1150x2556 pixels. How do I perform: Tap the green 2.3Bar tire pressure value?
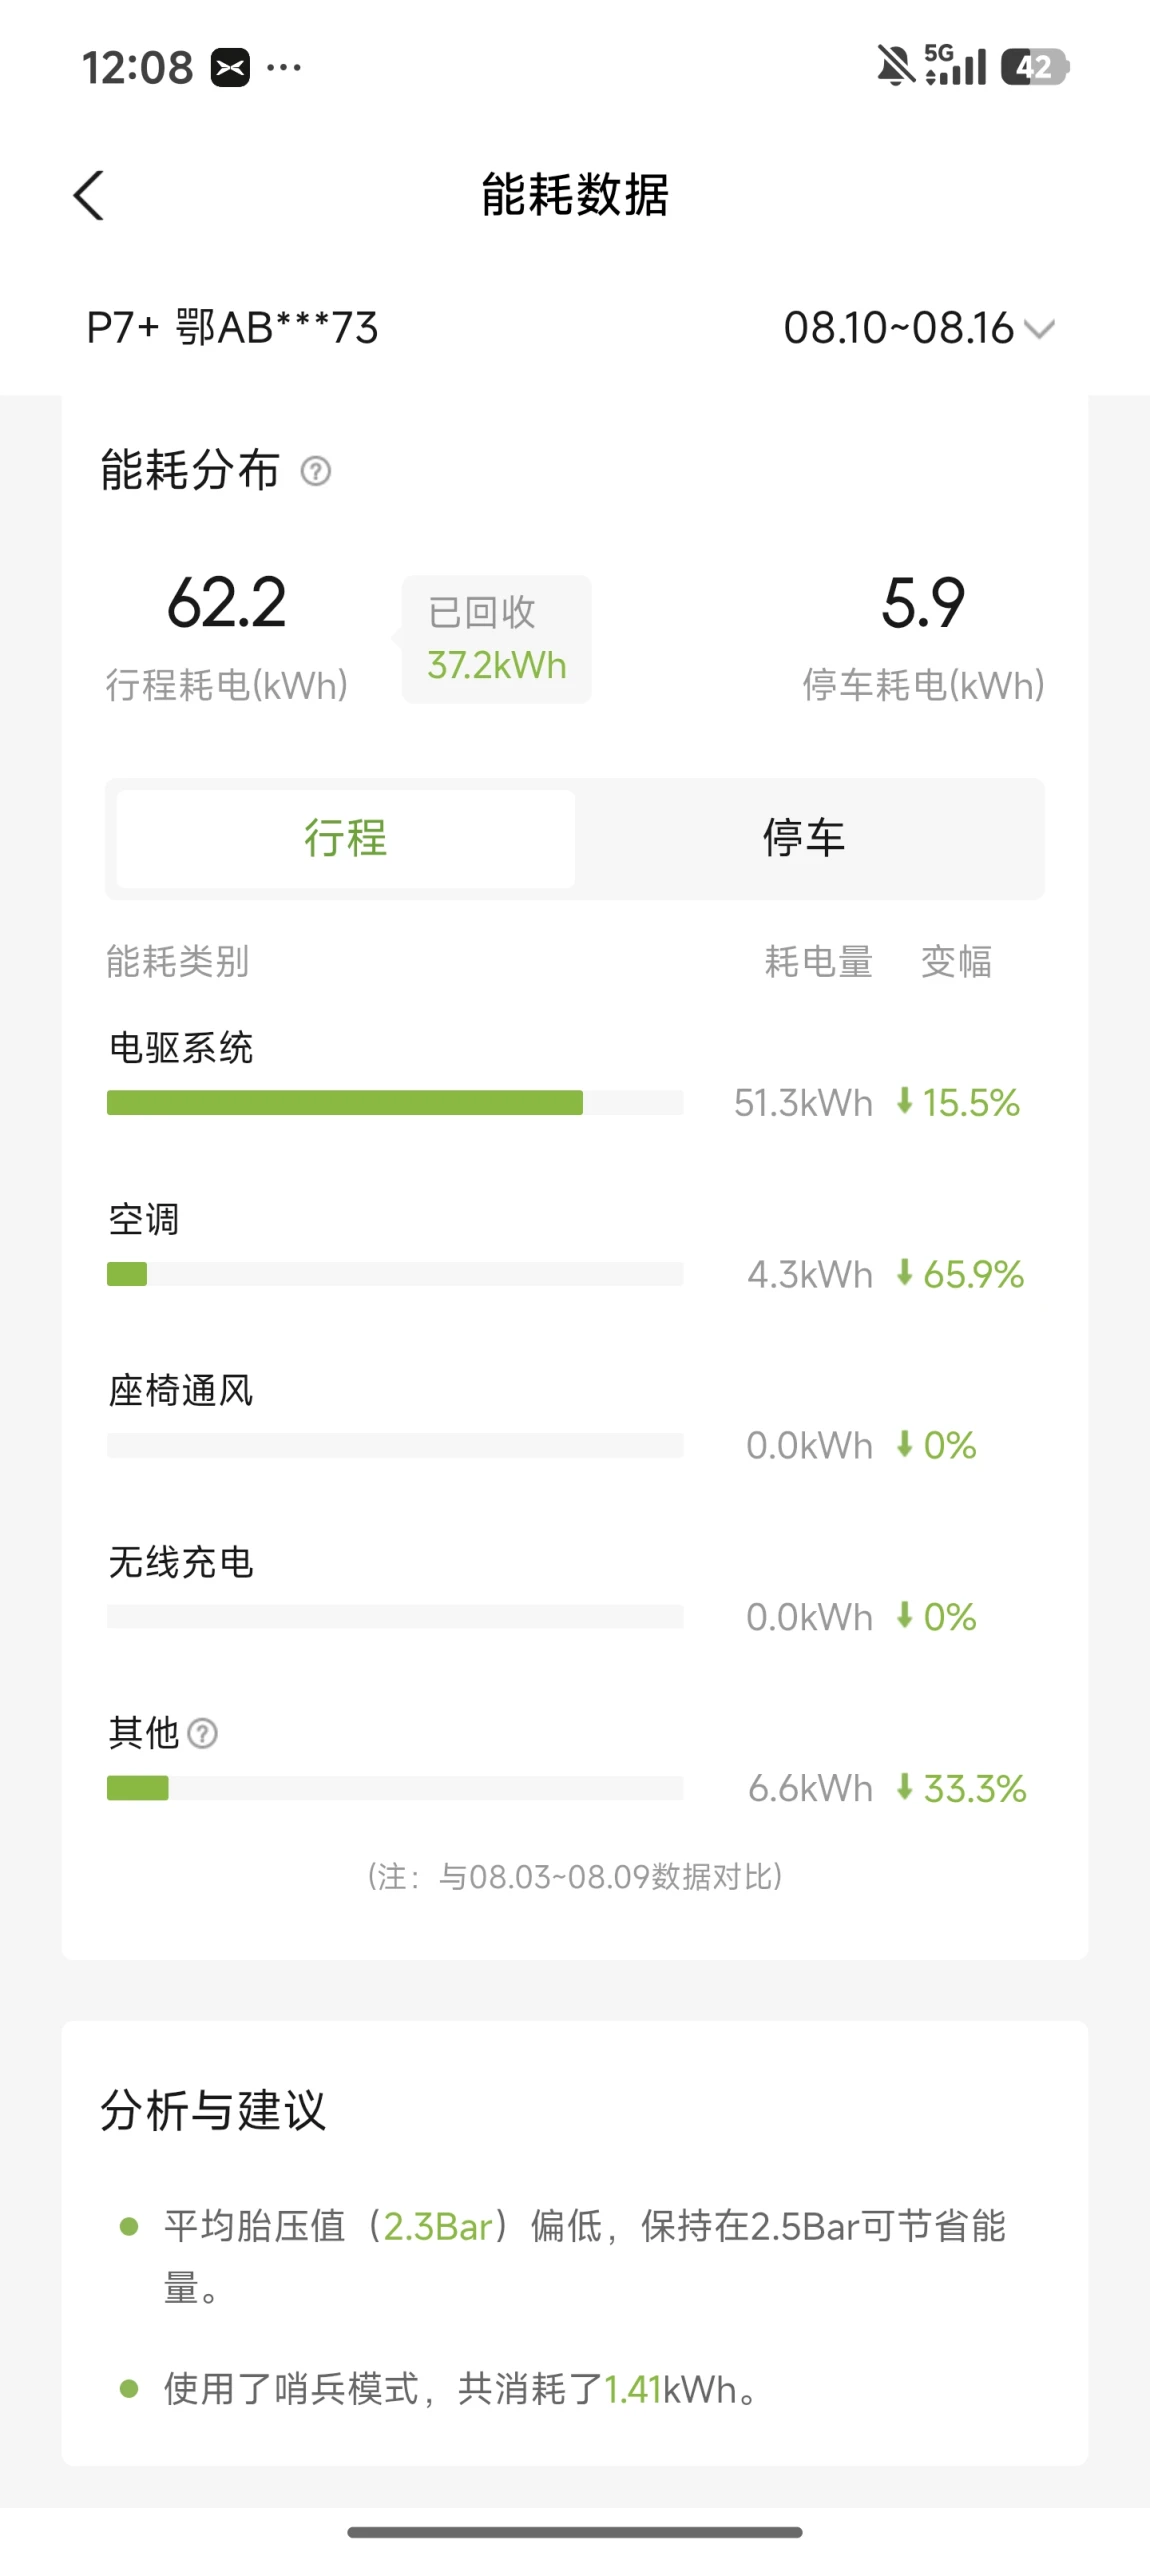[x=438, y=2226]
